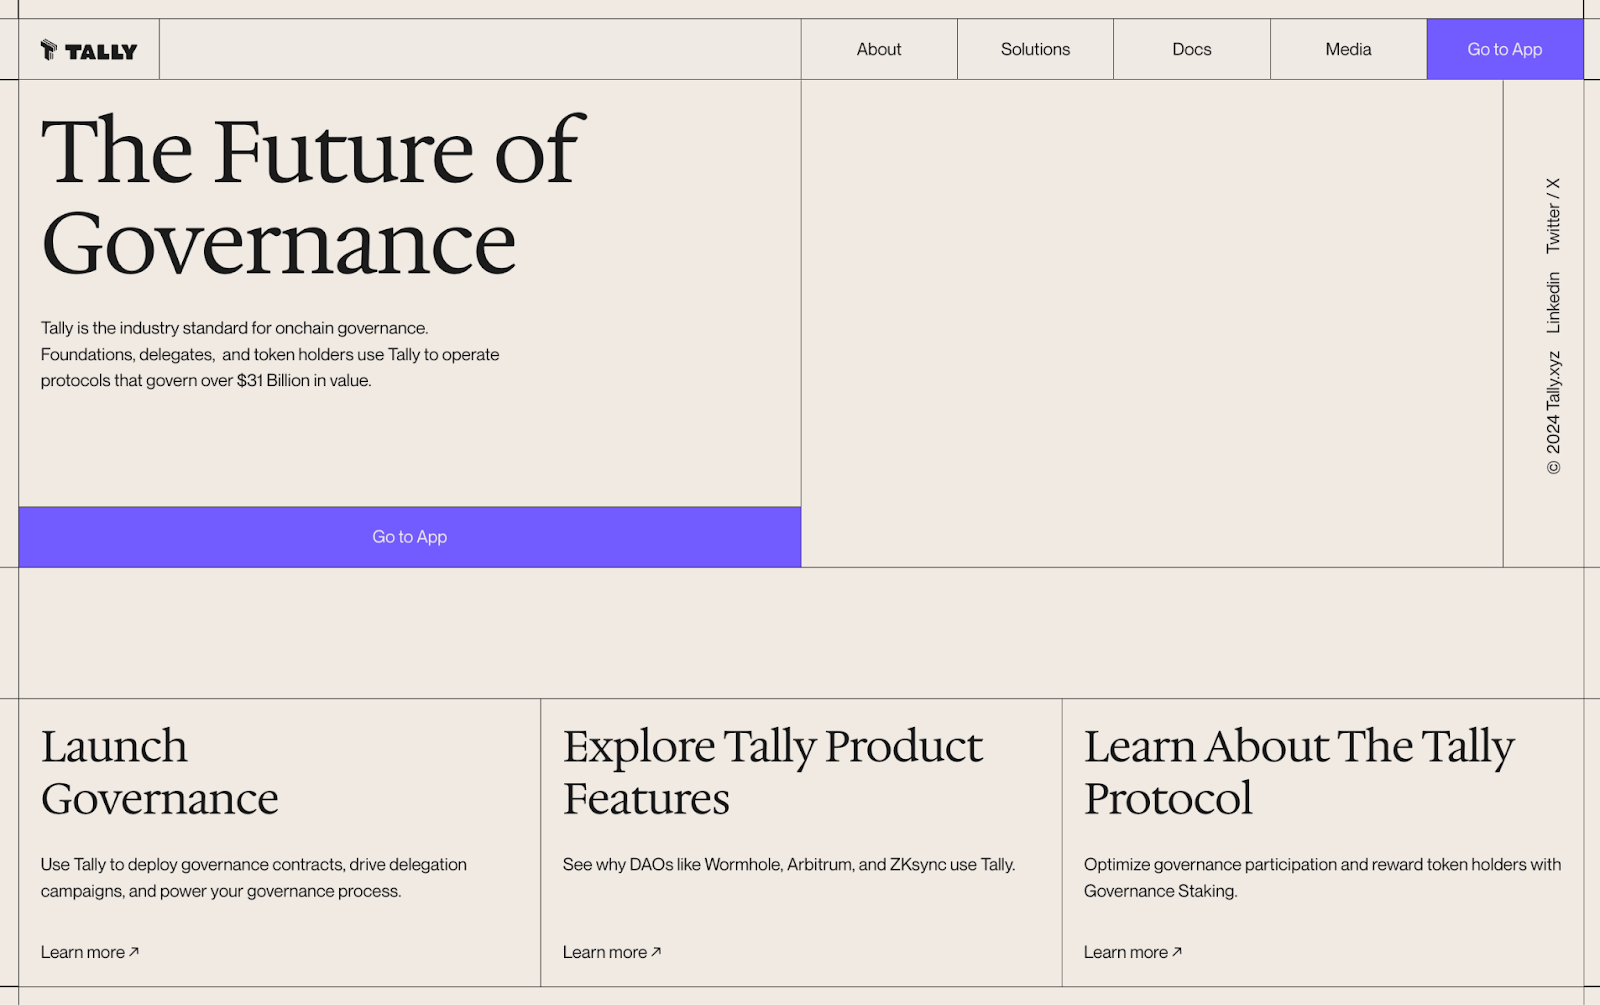
Task: Click Go to App in navigation bar
Action: (x=1505, y=49)
